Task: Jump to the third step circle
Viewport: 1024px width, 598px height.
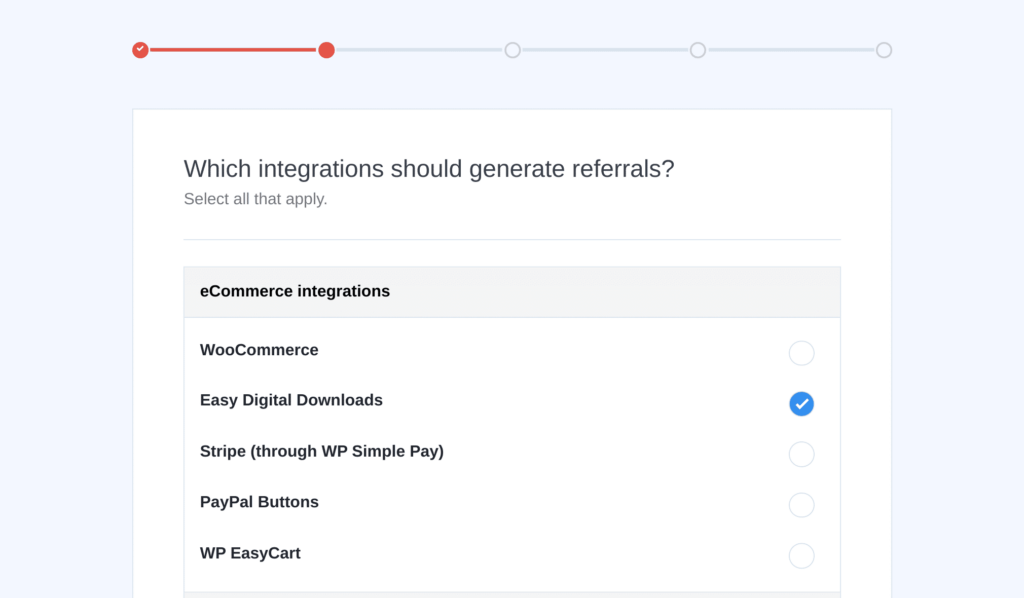Action: [x=513, y=50]
